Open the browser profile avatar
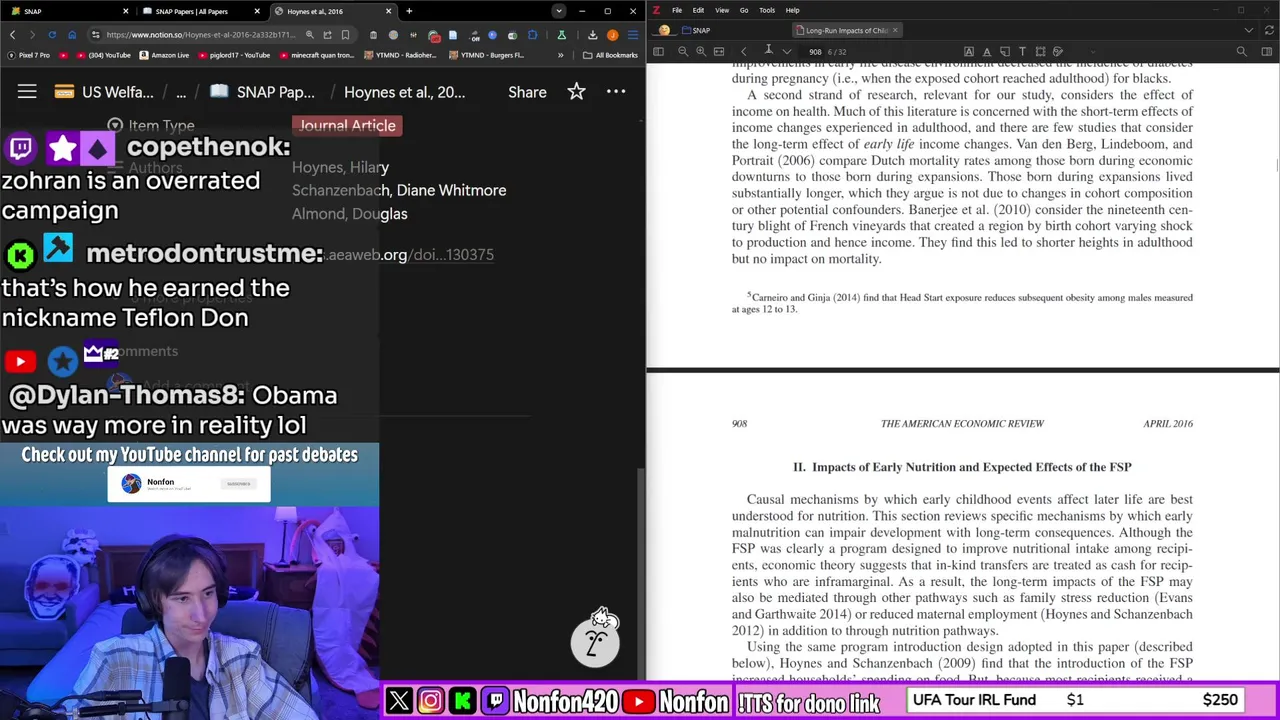 click(x=612, y=35)
